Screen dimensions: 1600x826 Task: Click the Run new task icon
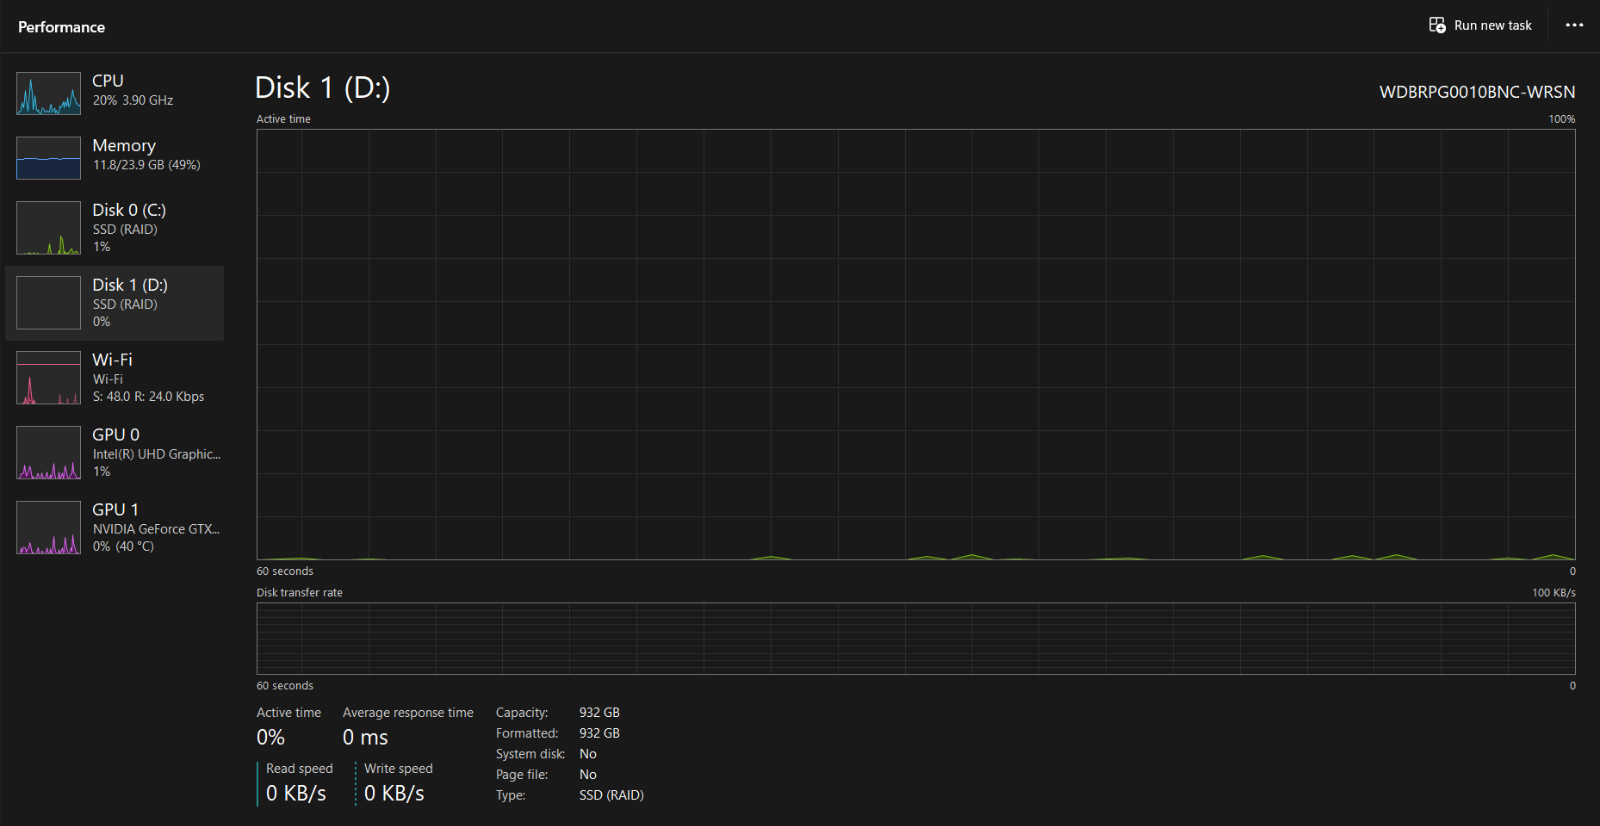pyautogui.click(x=1437, y=25)
